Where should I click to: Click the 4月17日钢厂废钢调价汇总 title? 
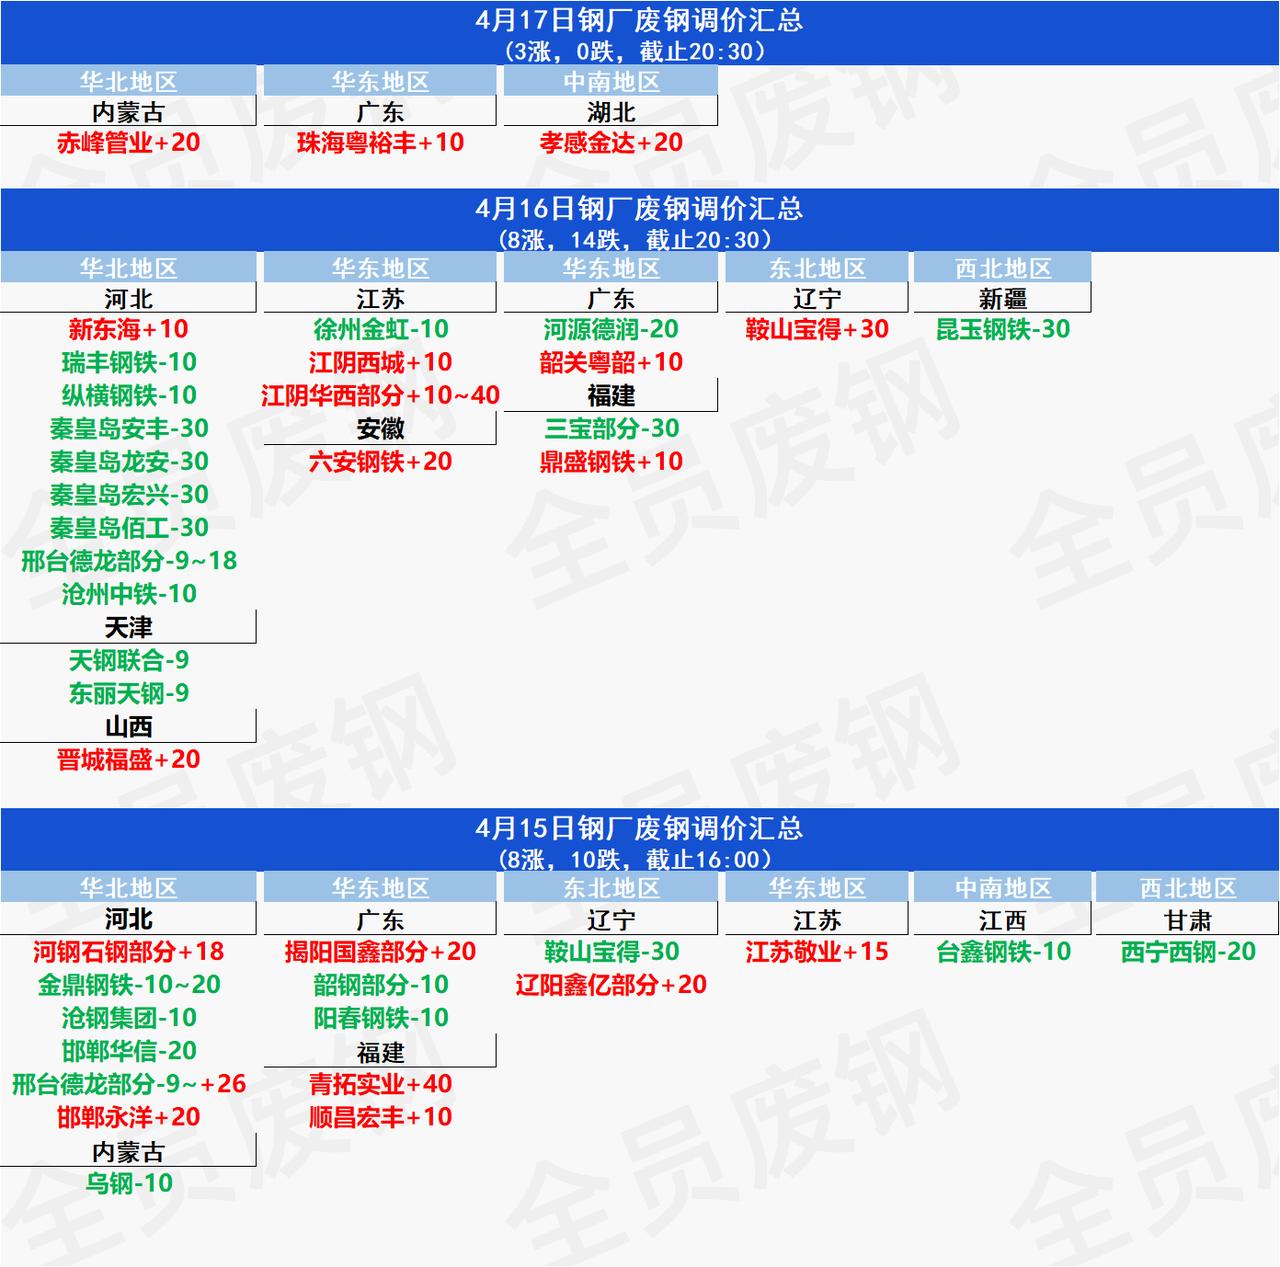click(639, 20)
